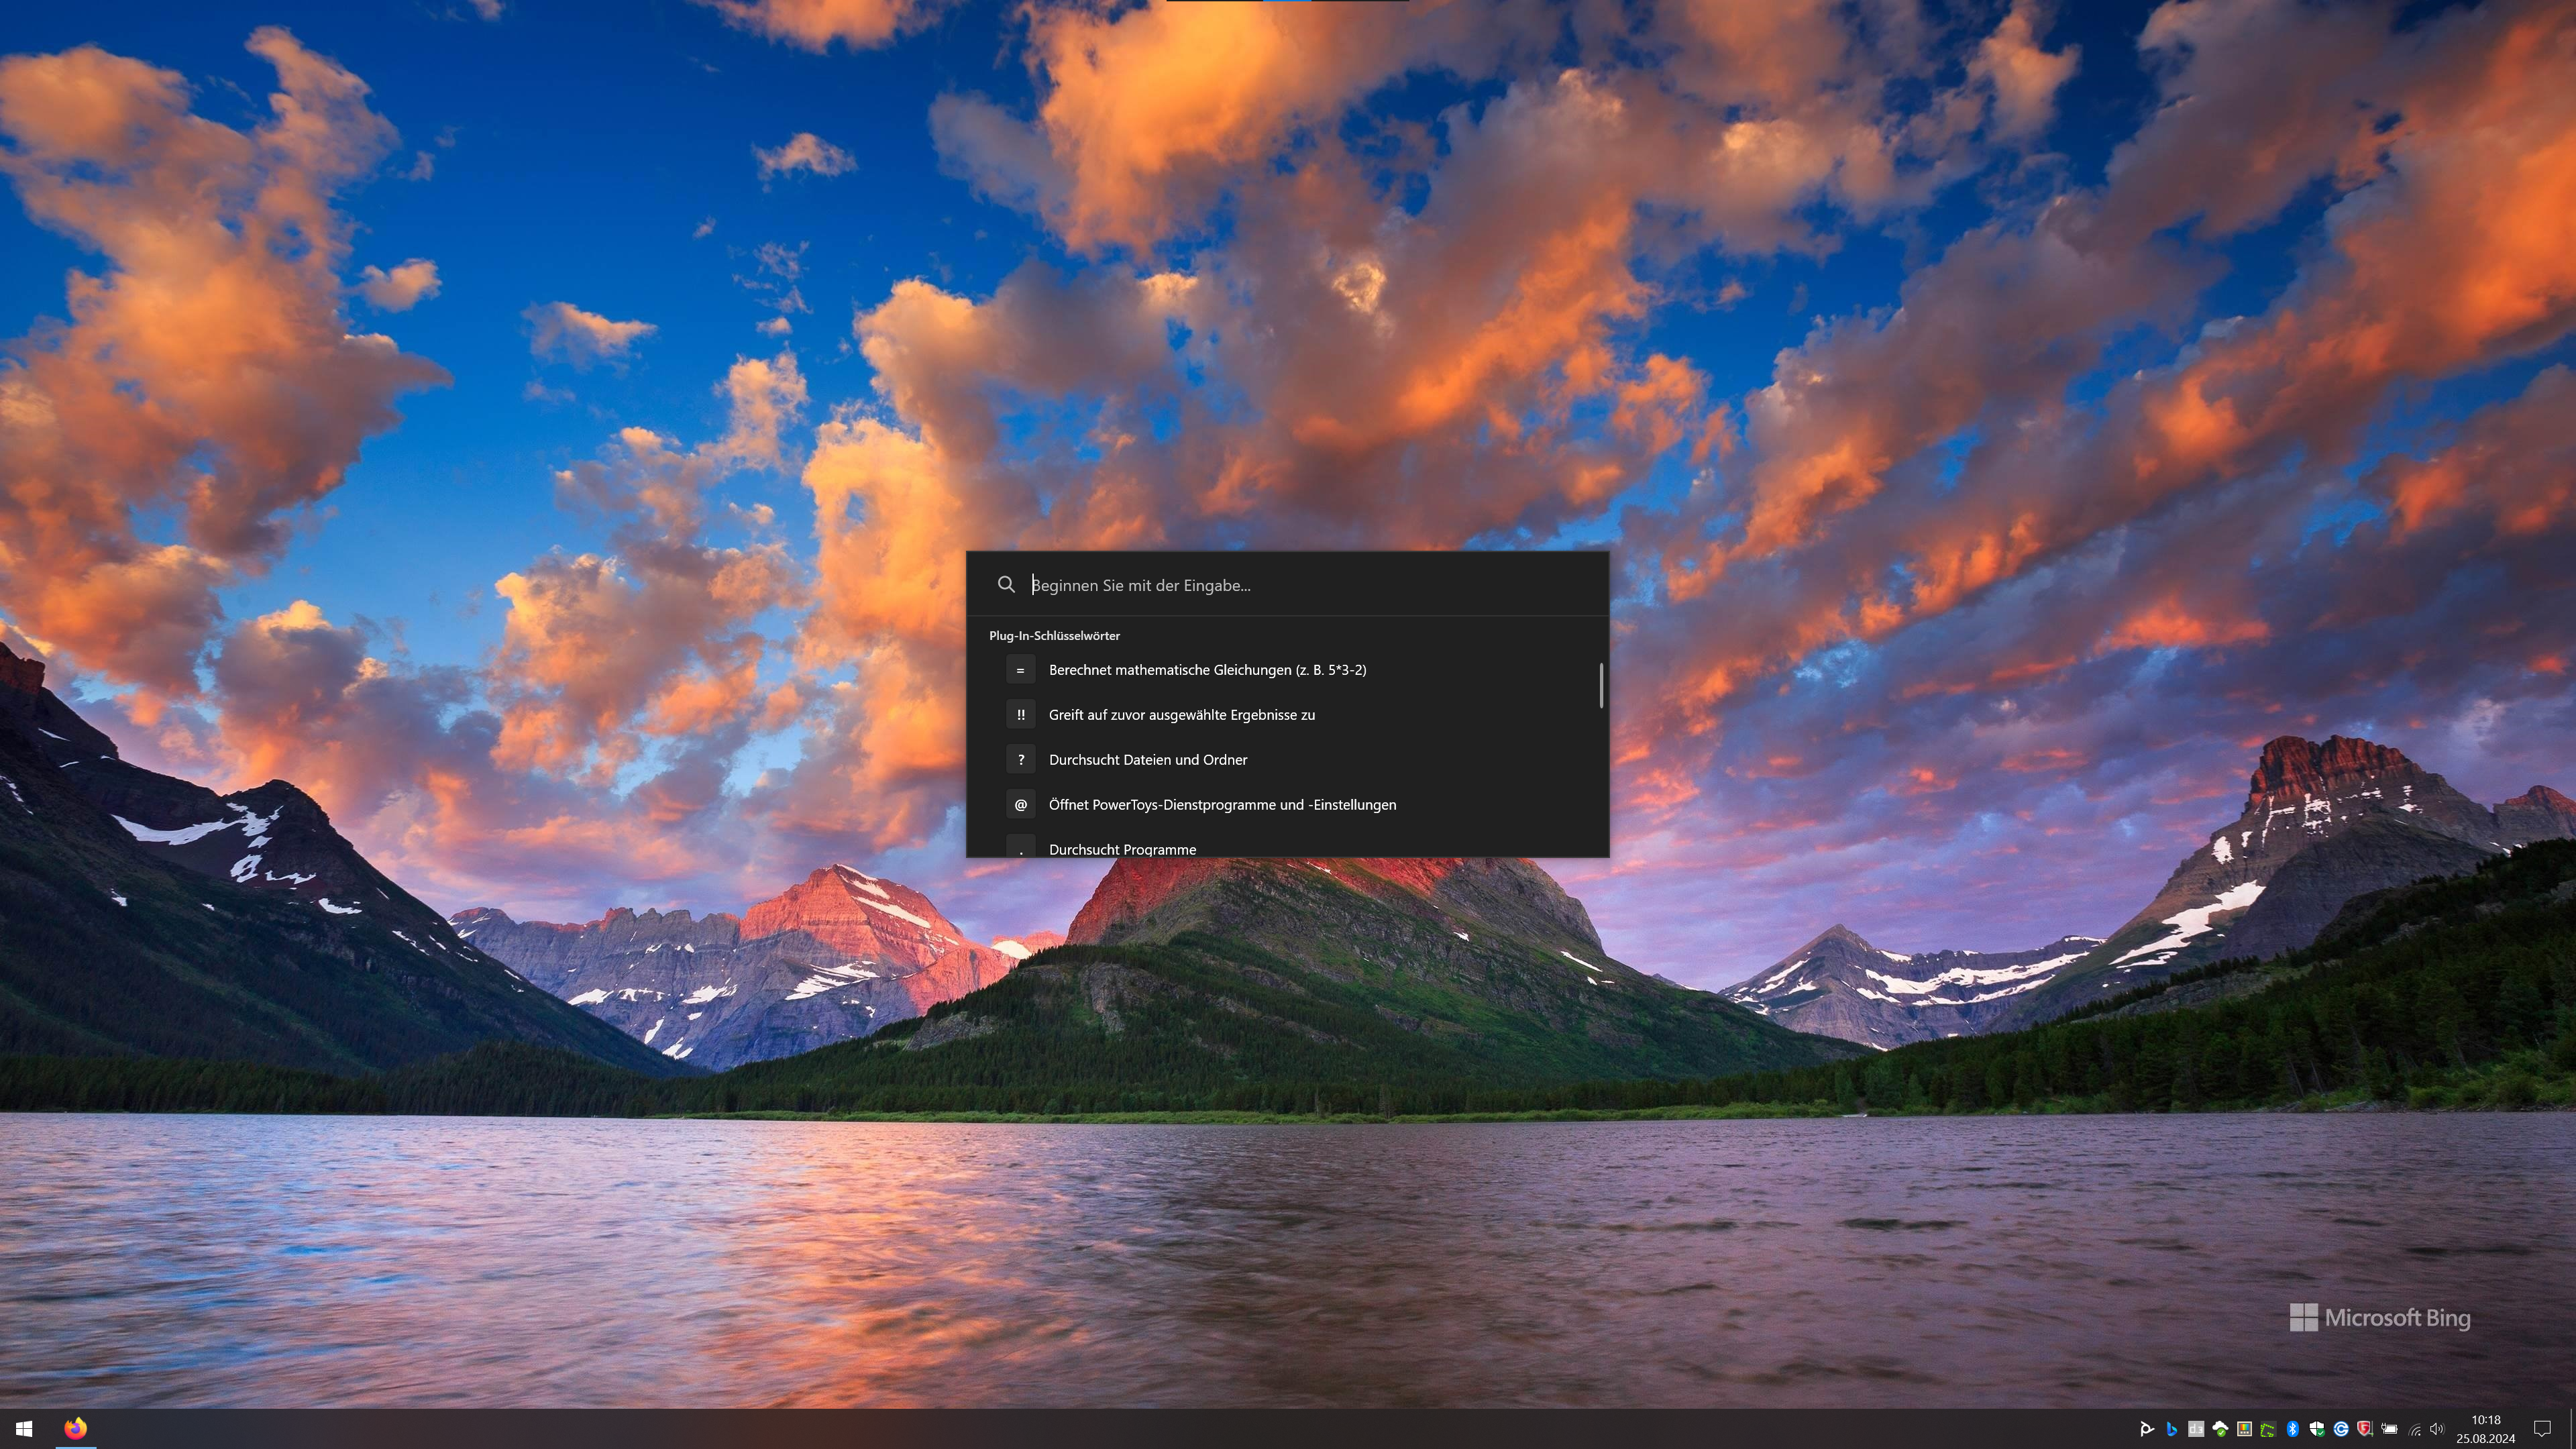Select the '!!' history results entry
Image resolution: width=2576 pixels, height=1449 pixels.
(1181, 715)
